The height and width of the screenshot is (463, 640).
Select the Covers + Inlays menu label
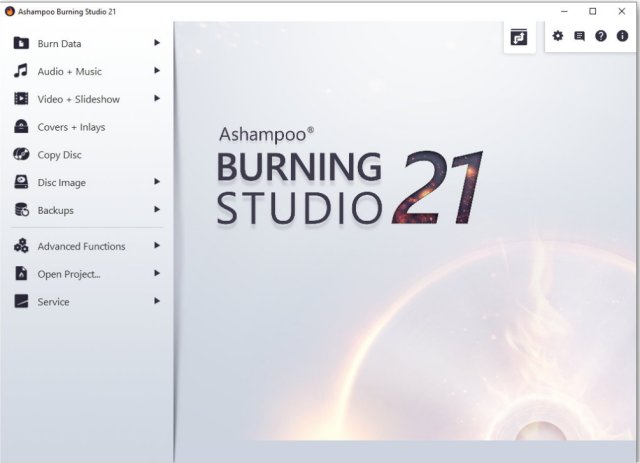tap(71, 127)
